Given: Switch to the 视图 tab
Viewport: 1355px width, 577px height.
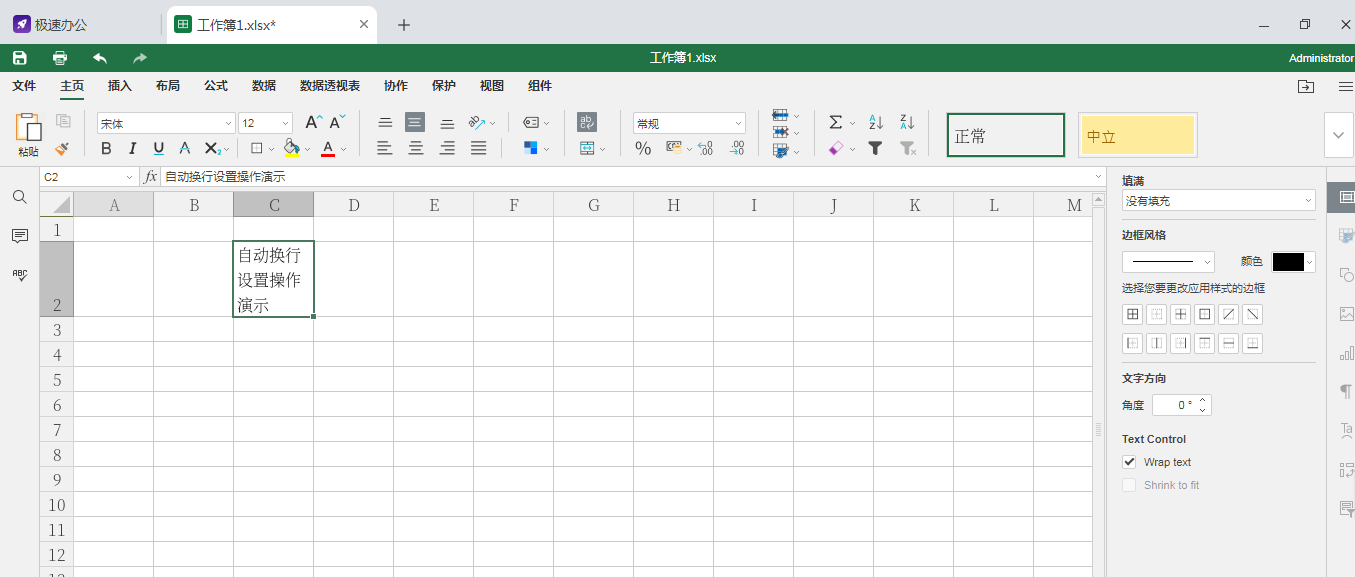Looking at the screenshot, I should [x=492, y=86].
